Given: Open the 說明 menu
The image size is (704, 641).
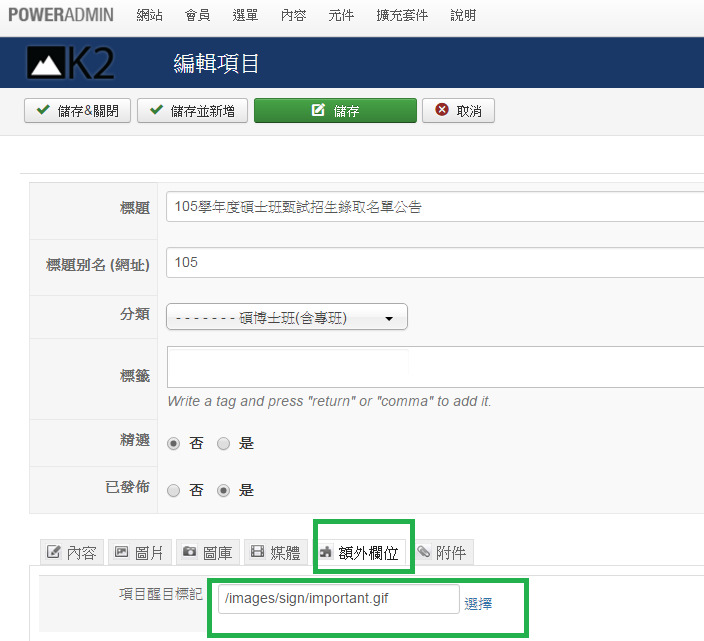Looking at the screenshot, I should tap(463, 15).
